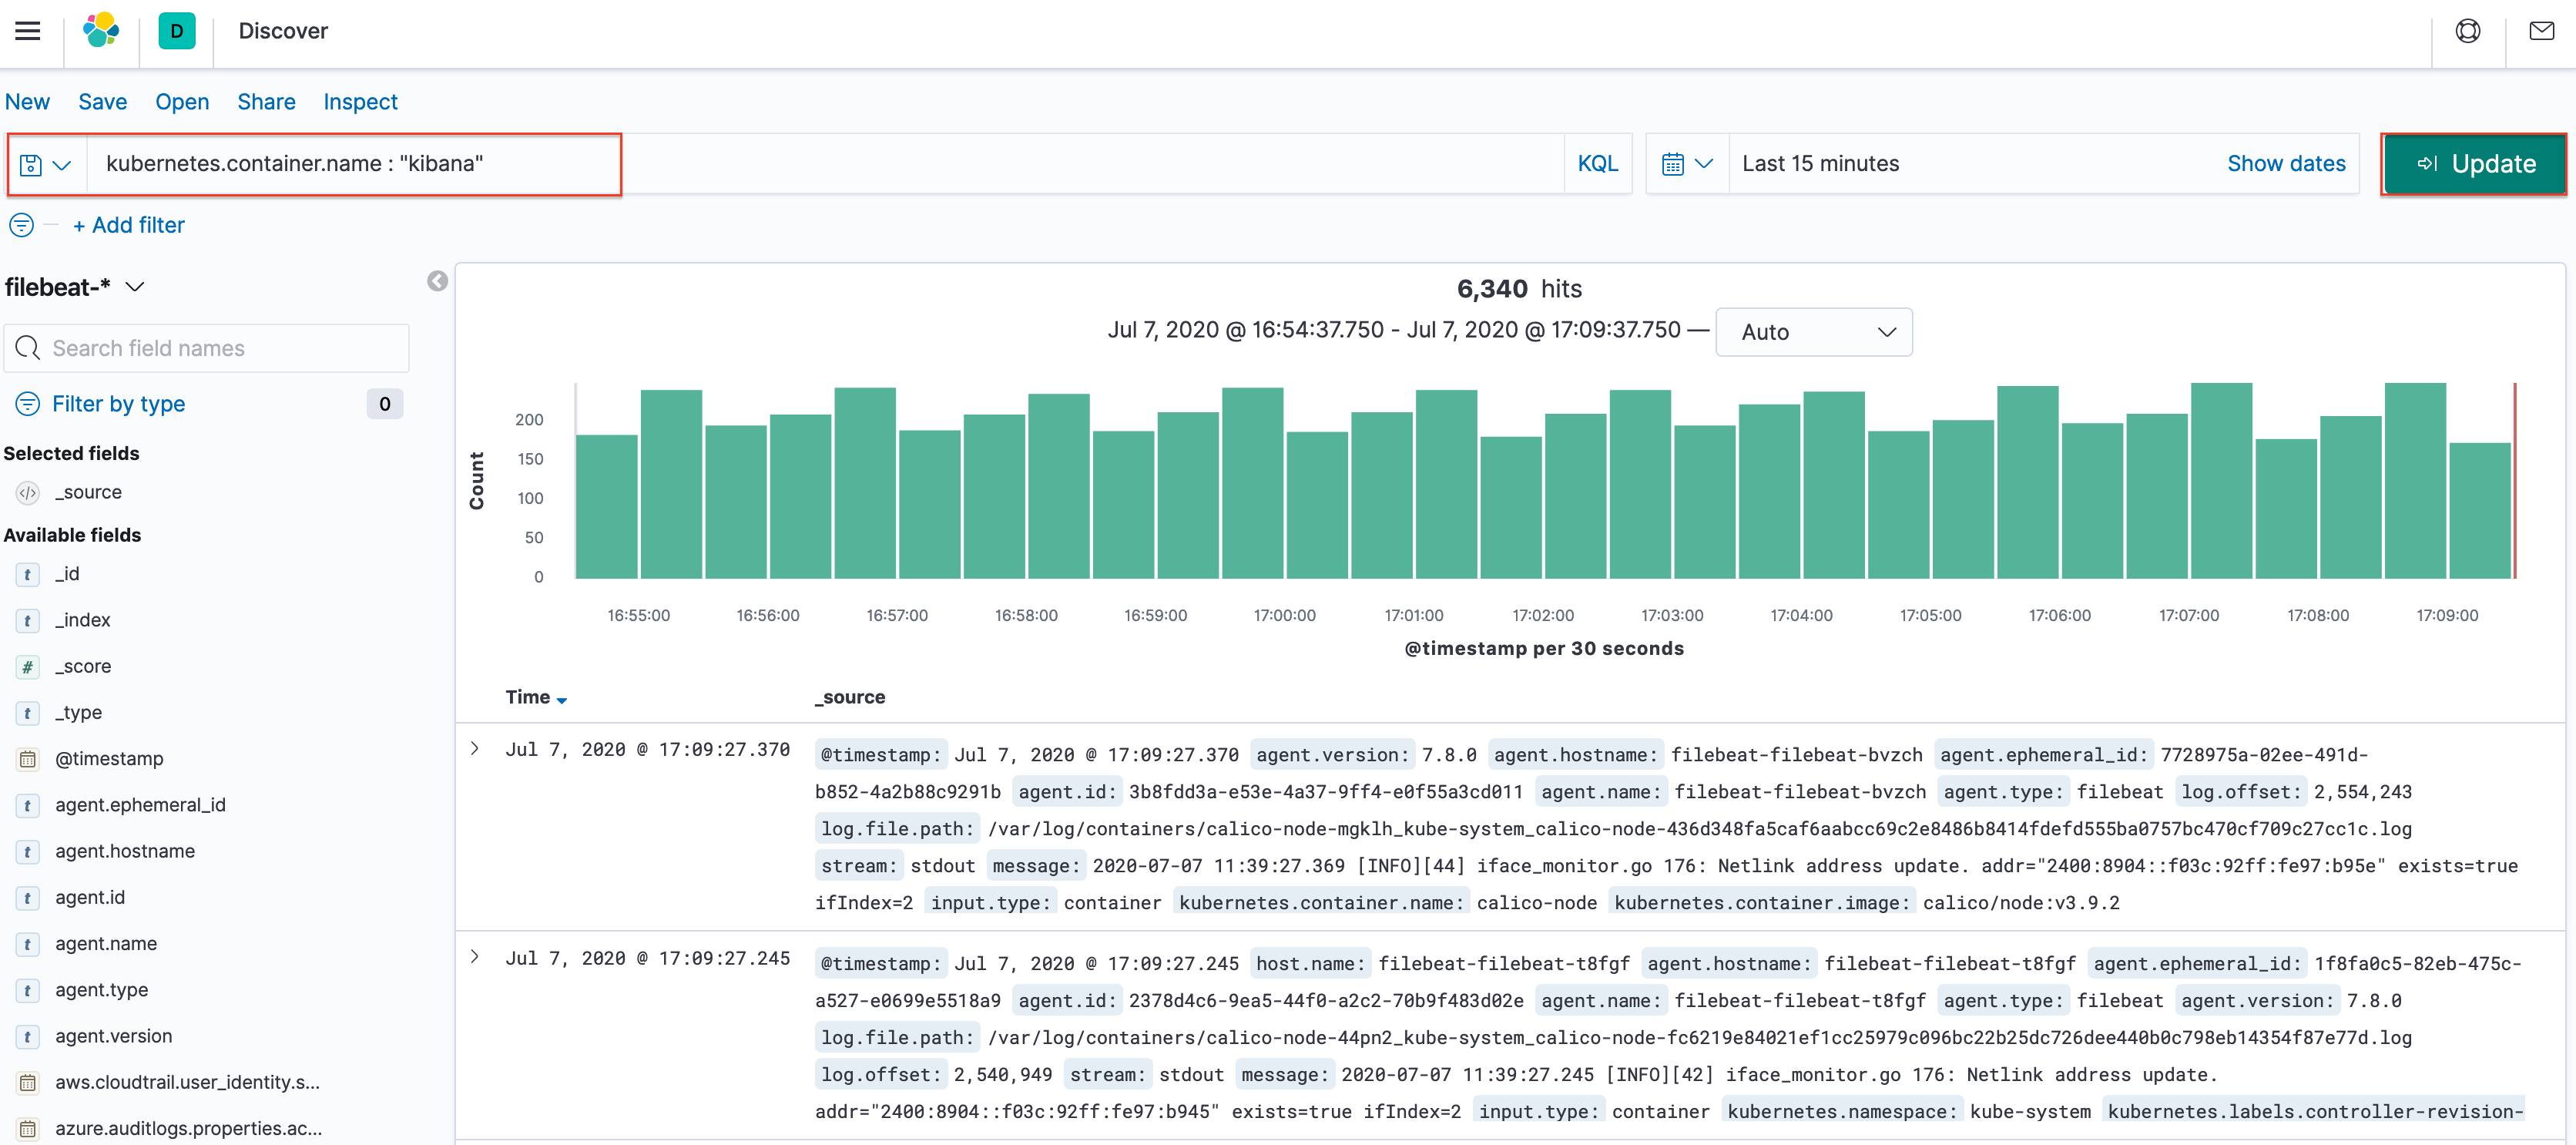
Task: Select the Inspect menu item
Action: [358, 102]
